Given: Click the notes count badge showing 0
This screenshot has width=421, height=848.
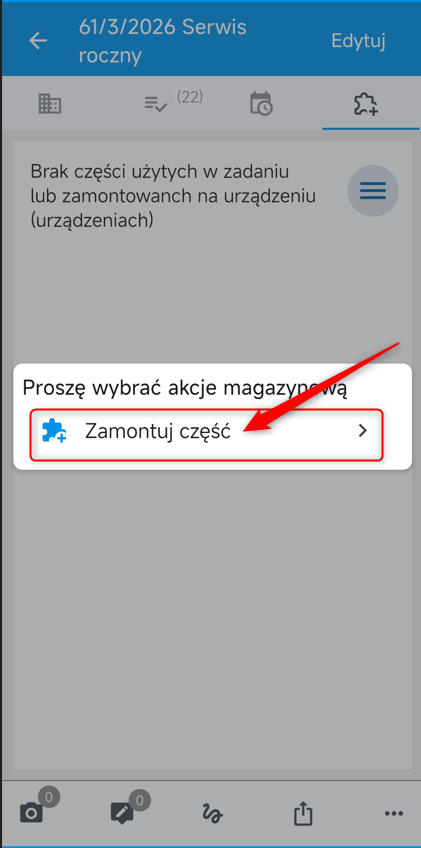Looking at the screenshot, I should click(x=140, y=801).
